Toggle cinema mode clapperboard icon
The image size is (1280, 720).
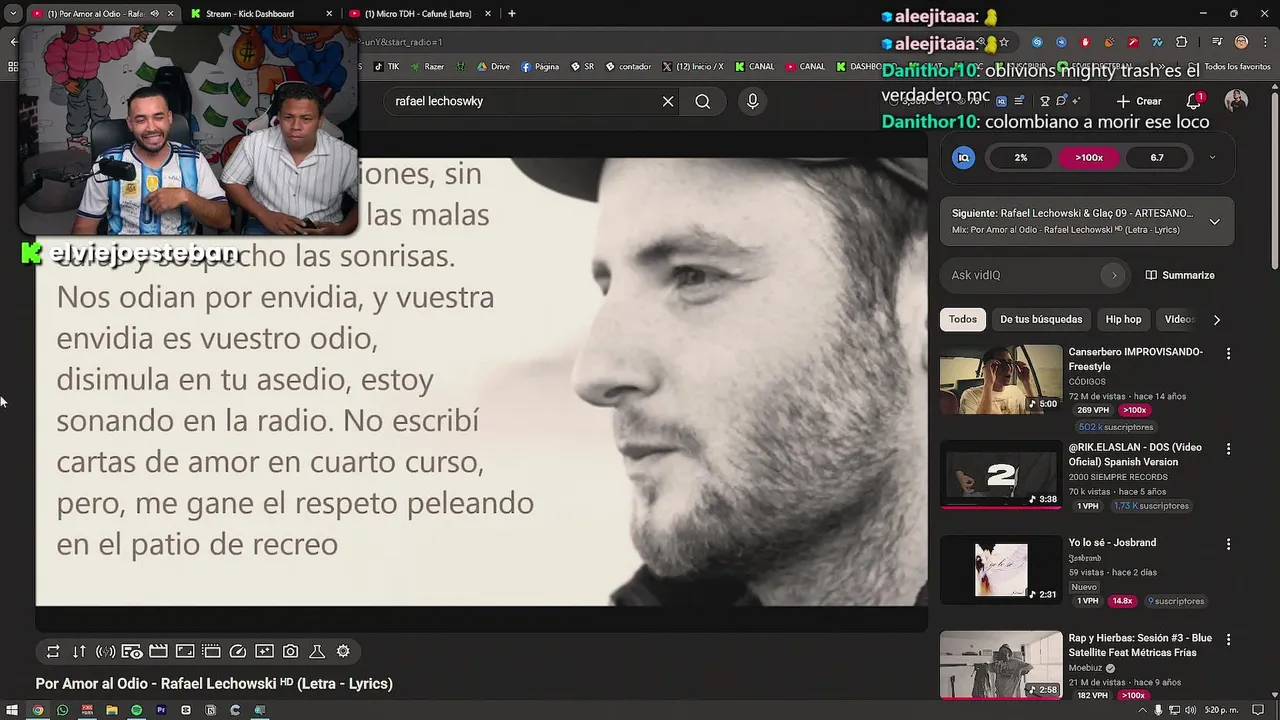(x=158, y=651)
